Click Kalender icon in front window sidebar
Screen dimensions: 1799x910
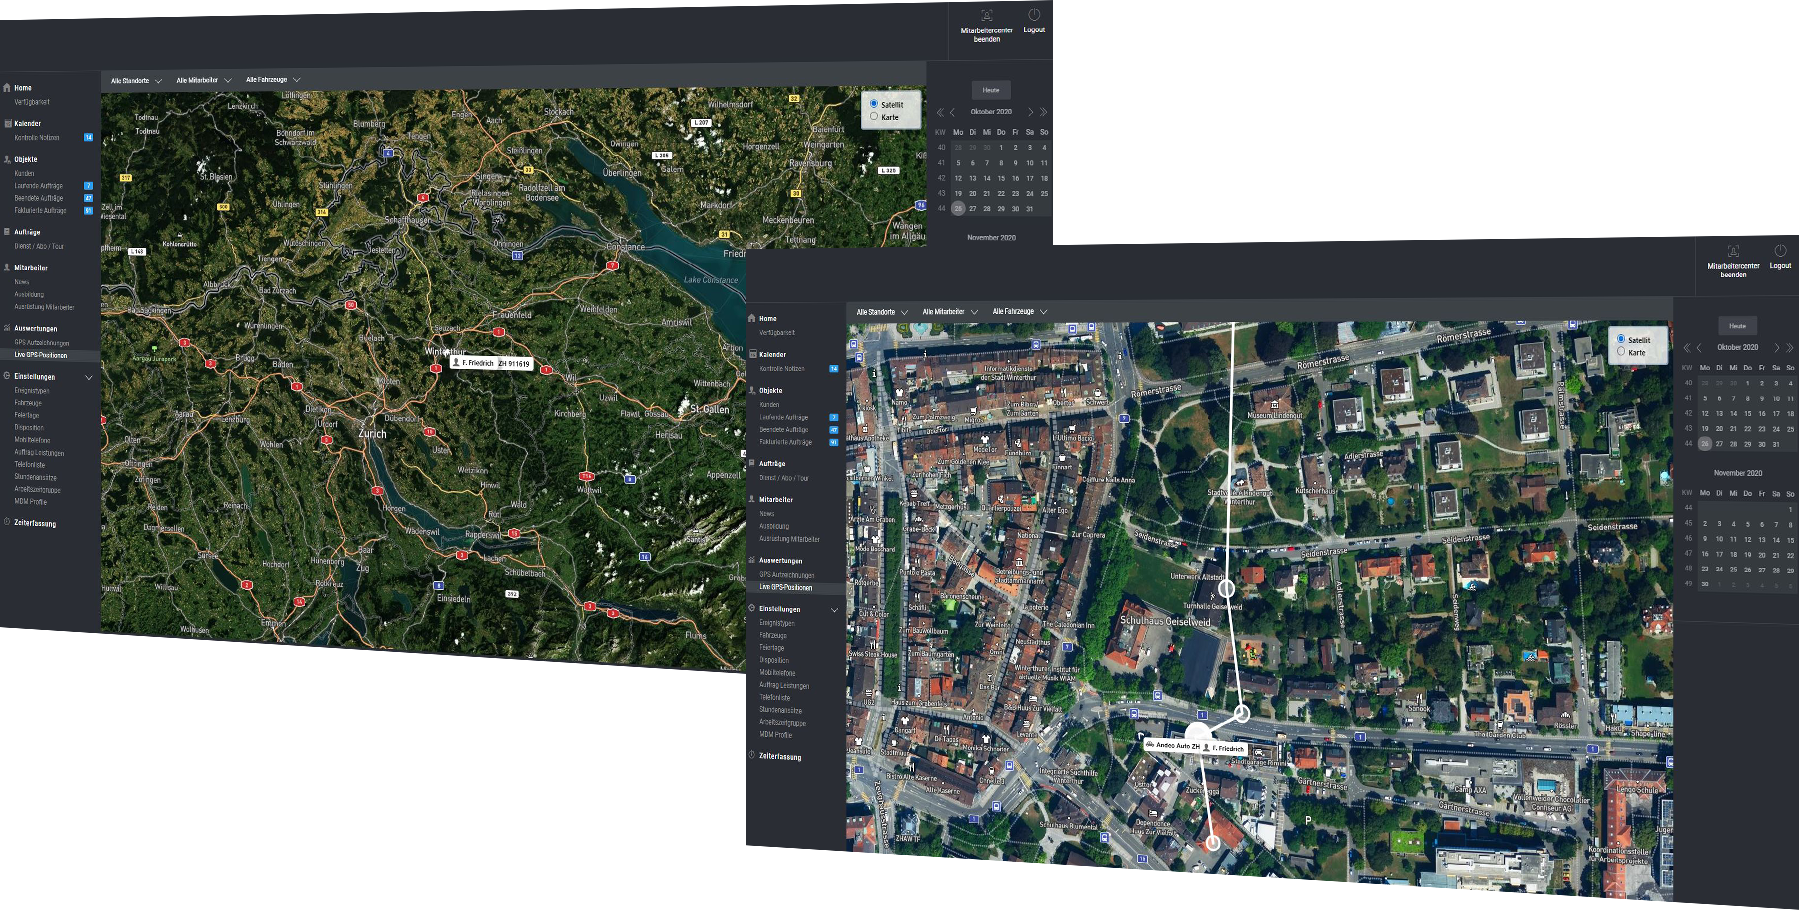pyautogui.click(x=752, y=354)
